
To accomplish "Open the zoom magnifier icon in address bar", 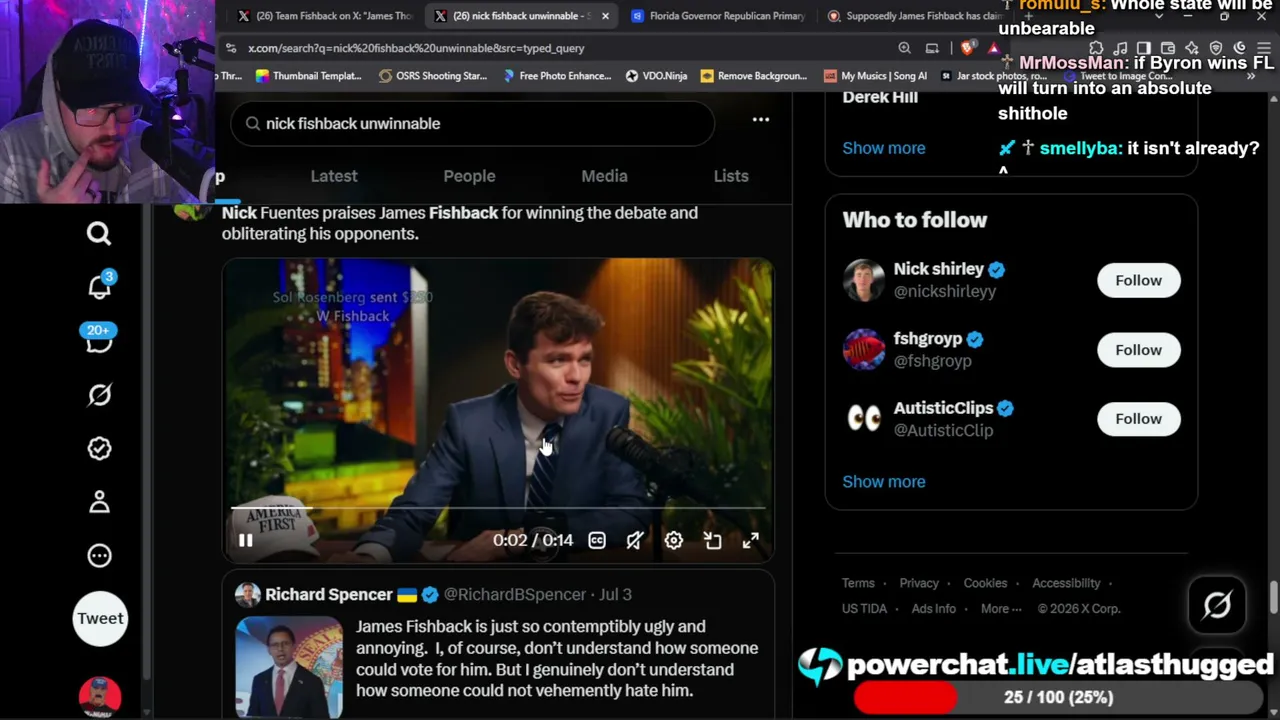I will click(904, 48).
